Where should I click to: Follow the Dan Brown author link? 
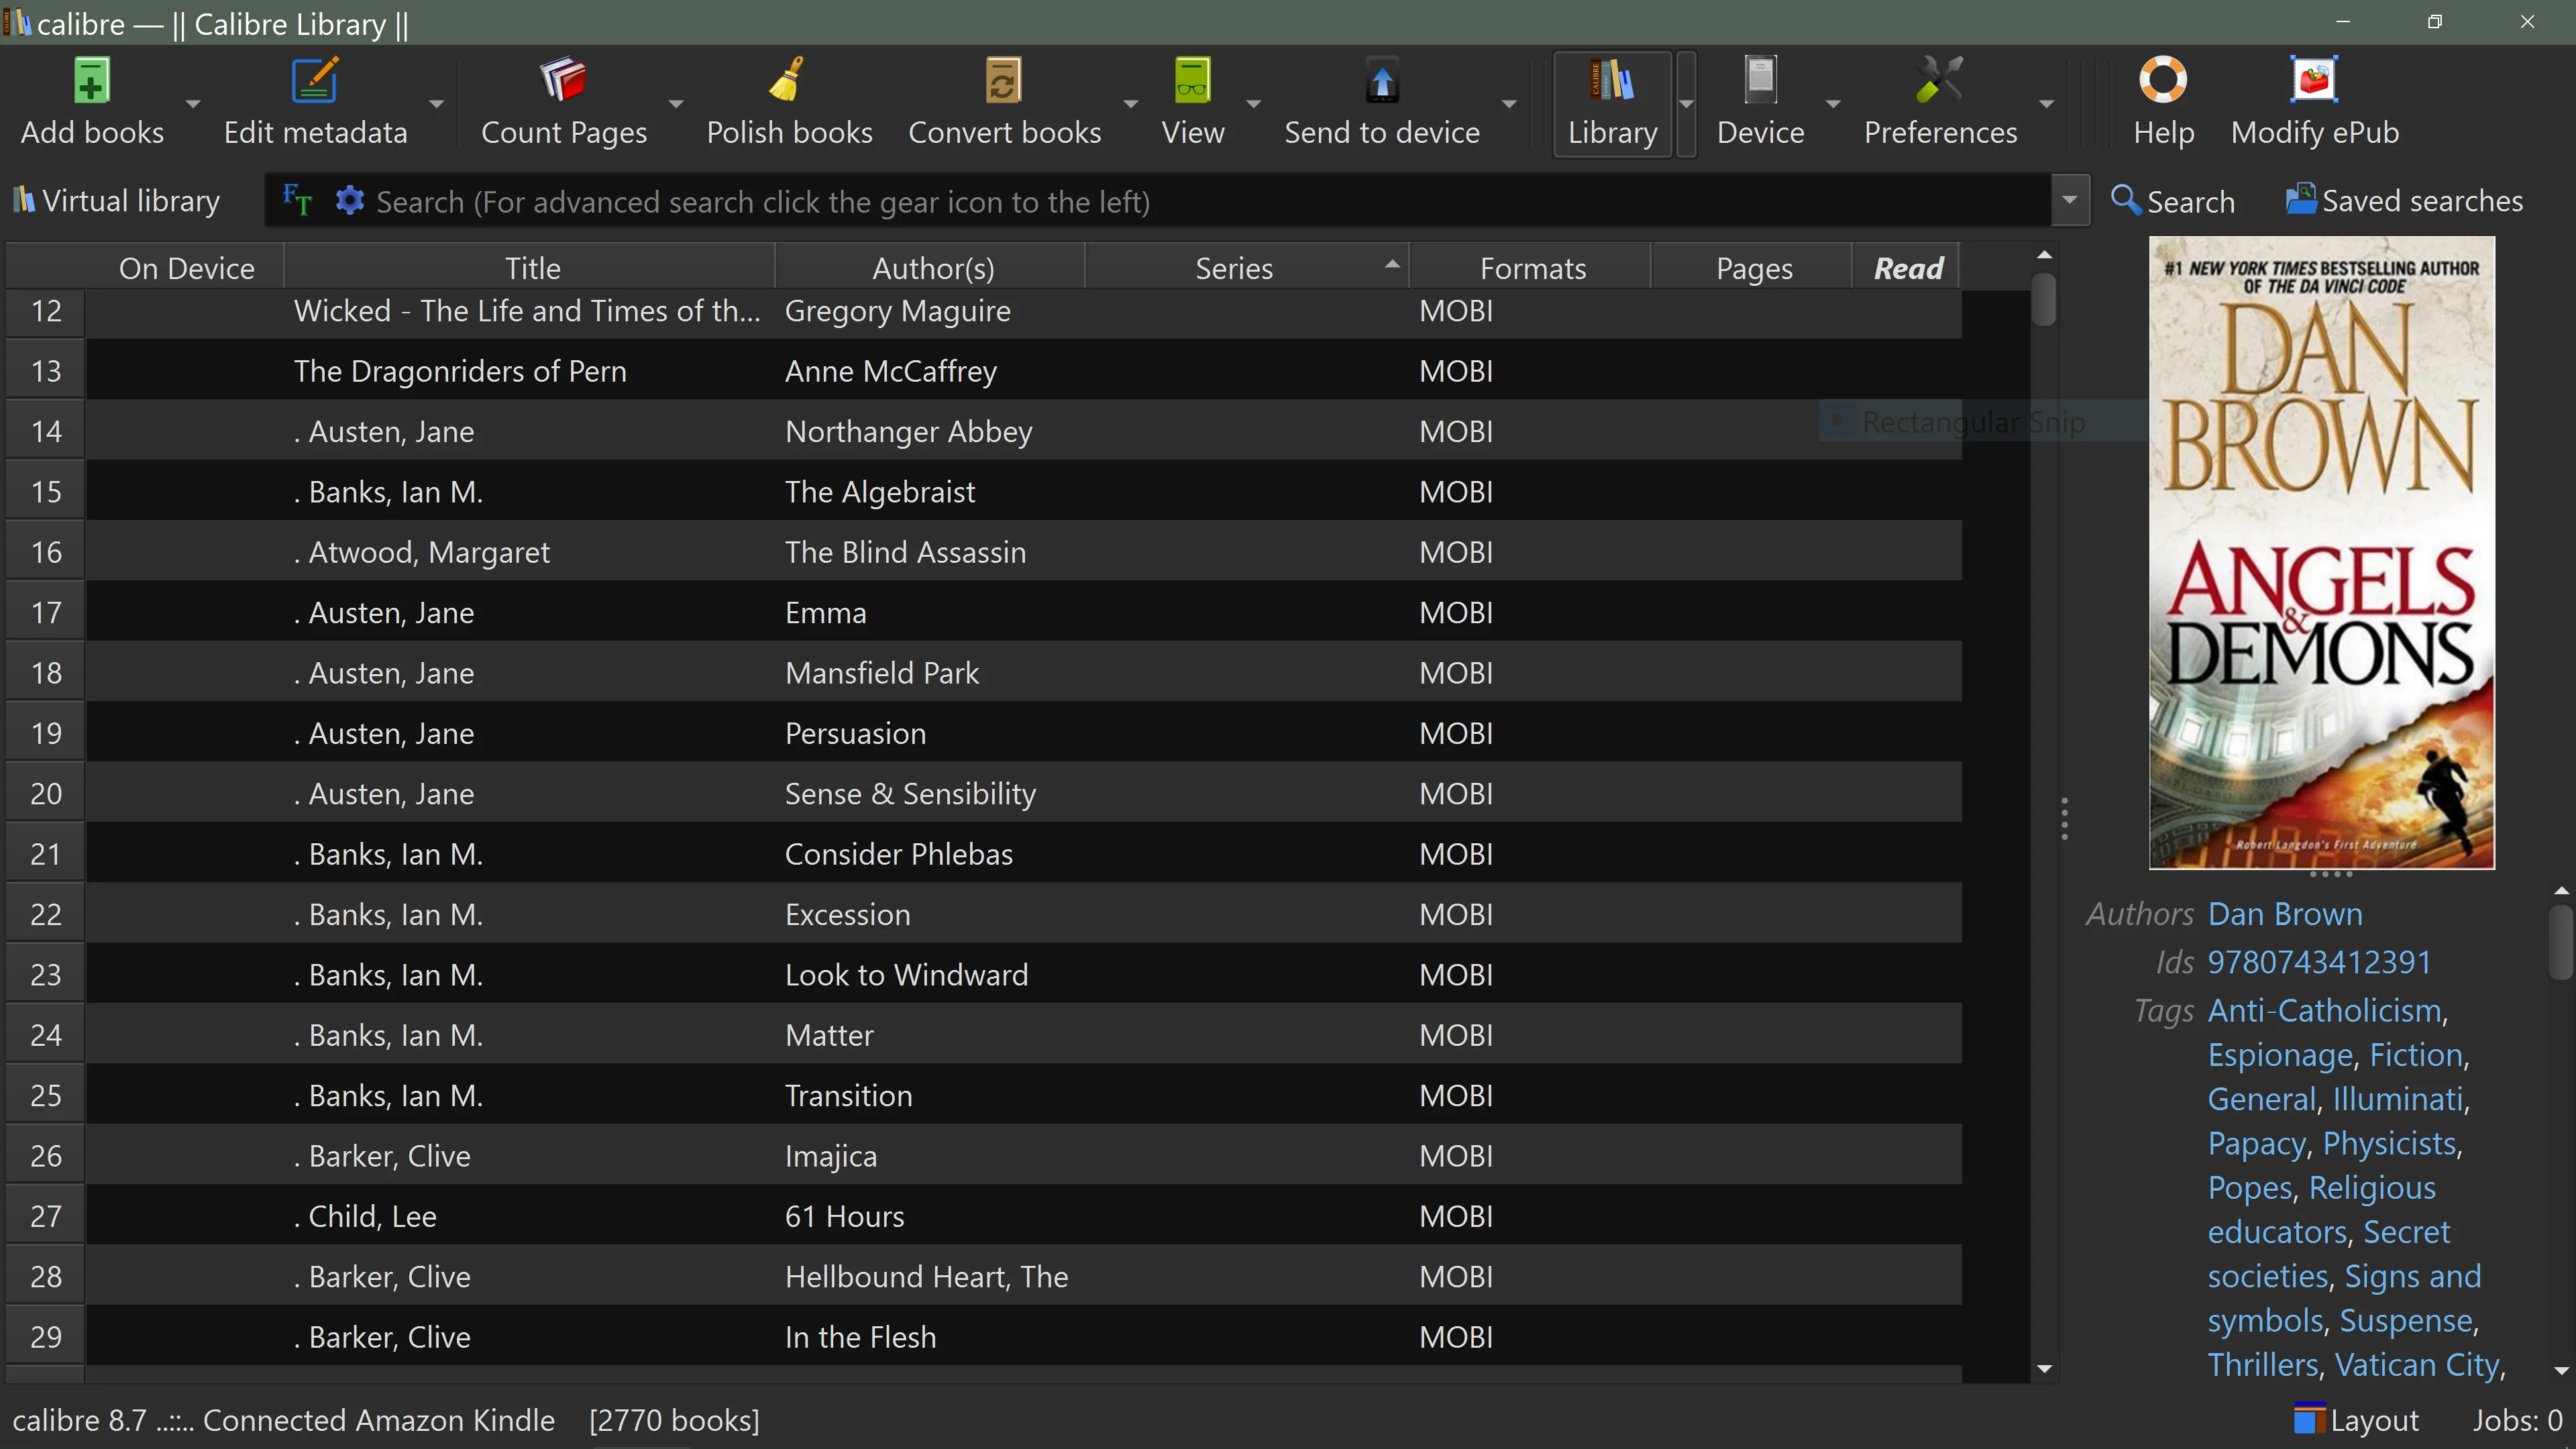pyautogui.click(x=2285, y=914)
